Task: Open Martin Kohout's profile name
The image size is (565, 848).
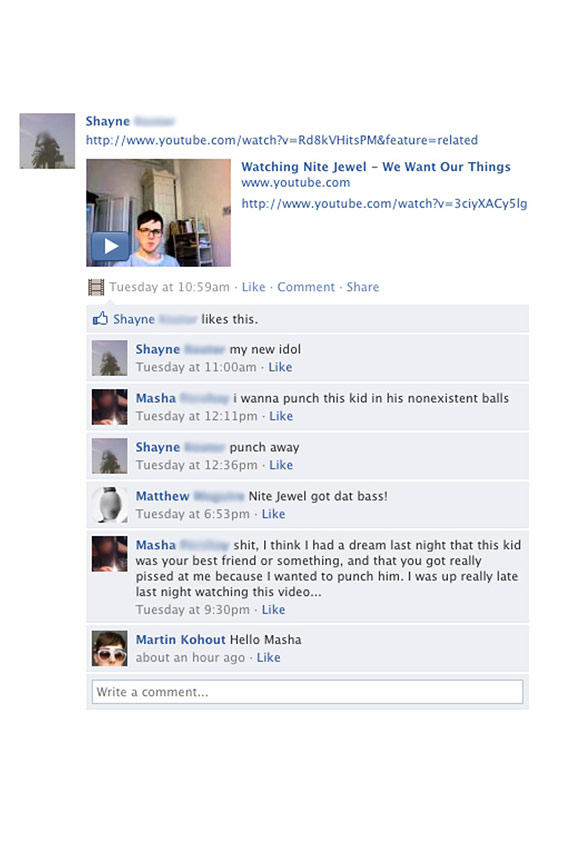Action: pyautogui.click(x=181, y=640)
